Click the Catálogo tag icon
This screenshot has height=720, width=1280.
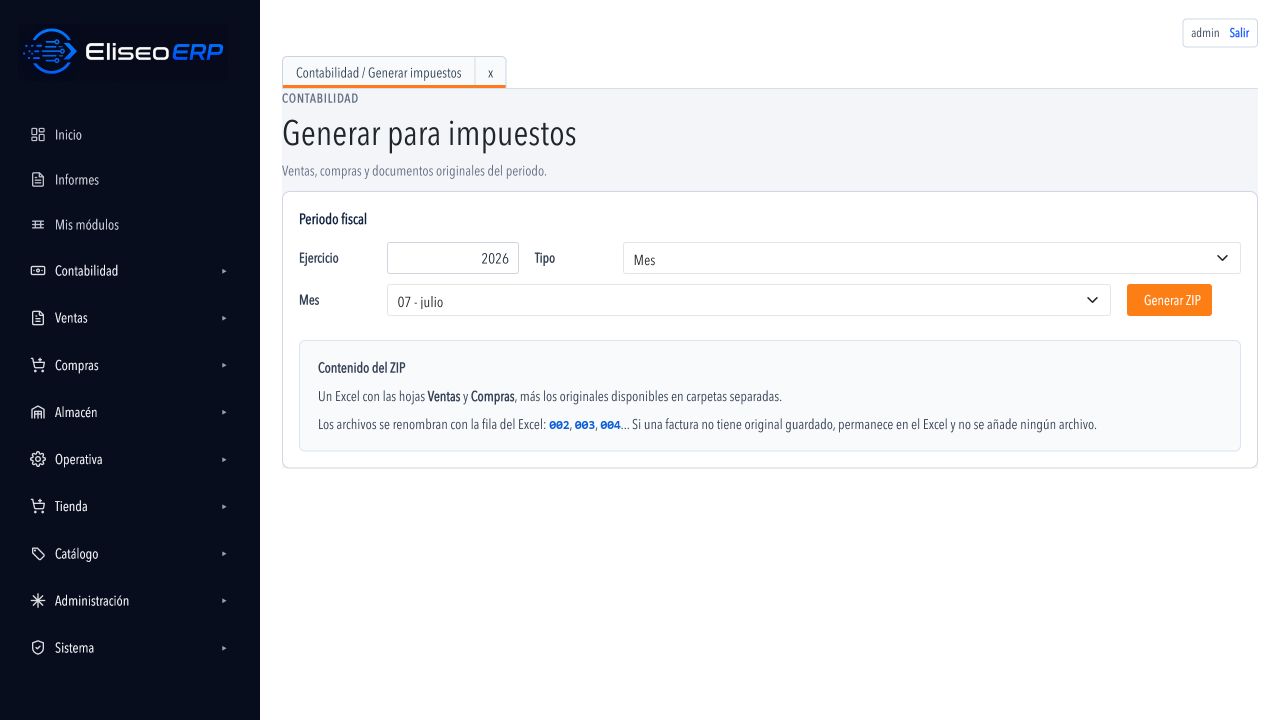[x=38, y=553]
